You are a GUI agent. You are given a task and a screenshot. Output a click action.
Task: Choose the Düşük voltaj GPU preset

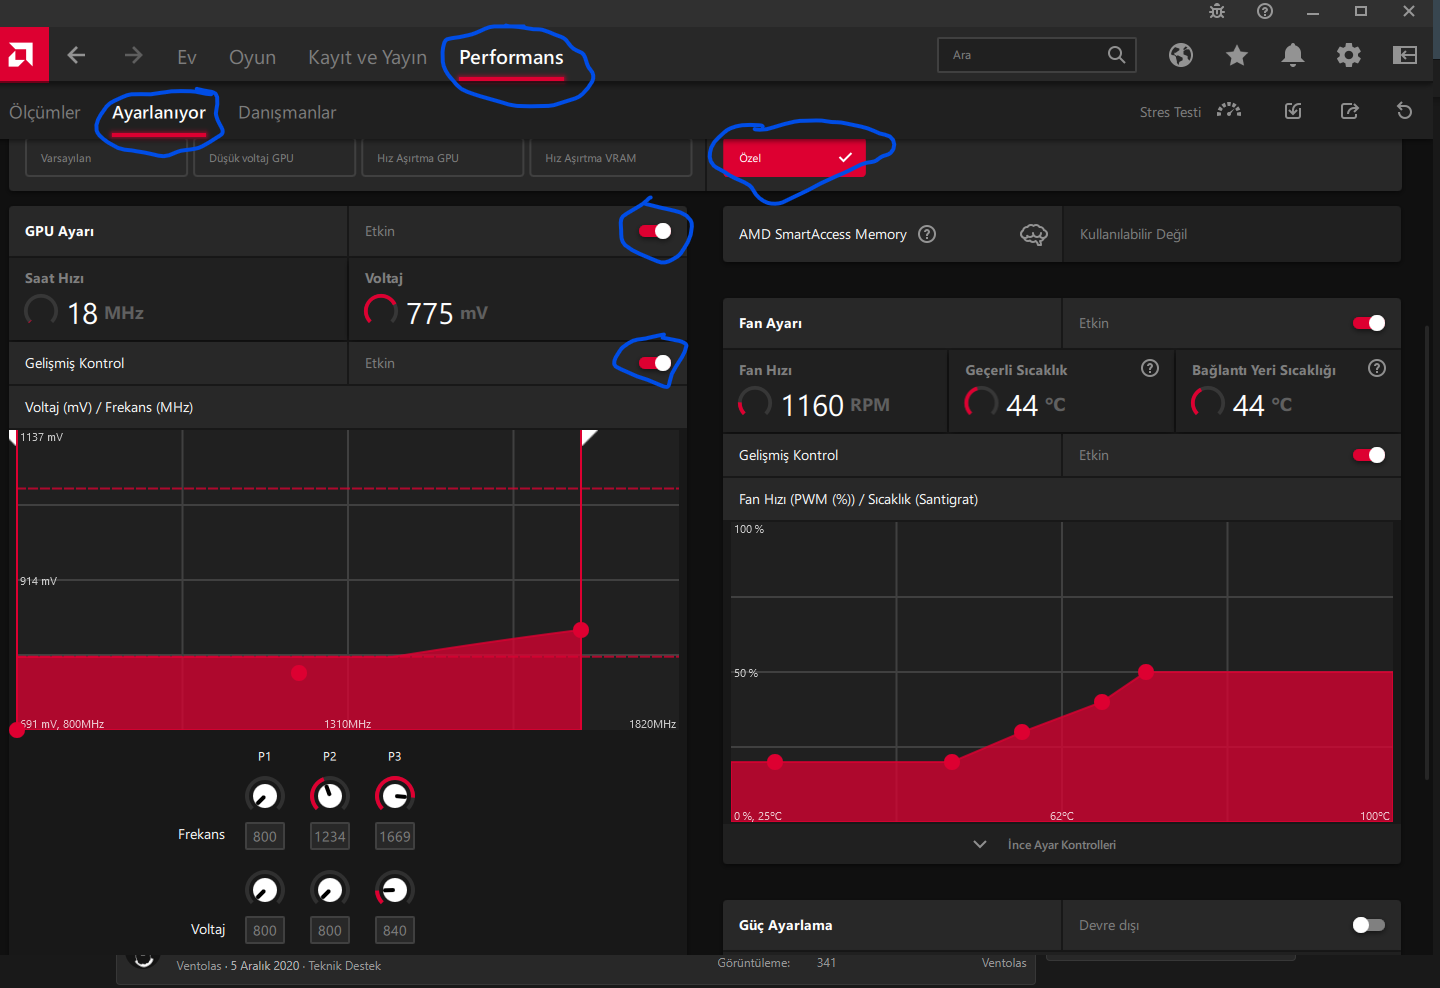tap(274, 158)
